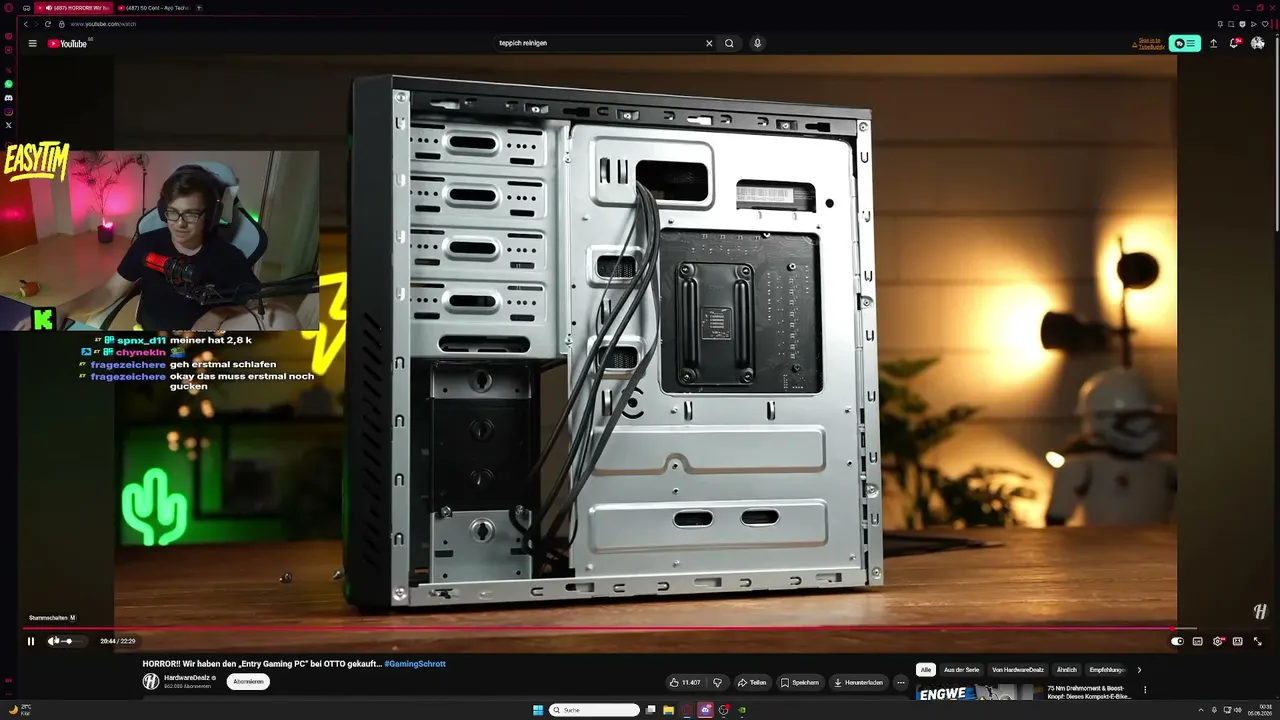Open the #GamingSchrott hashtag link

click(415, 664)
